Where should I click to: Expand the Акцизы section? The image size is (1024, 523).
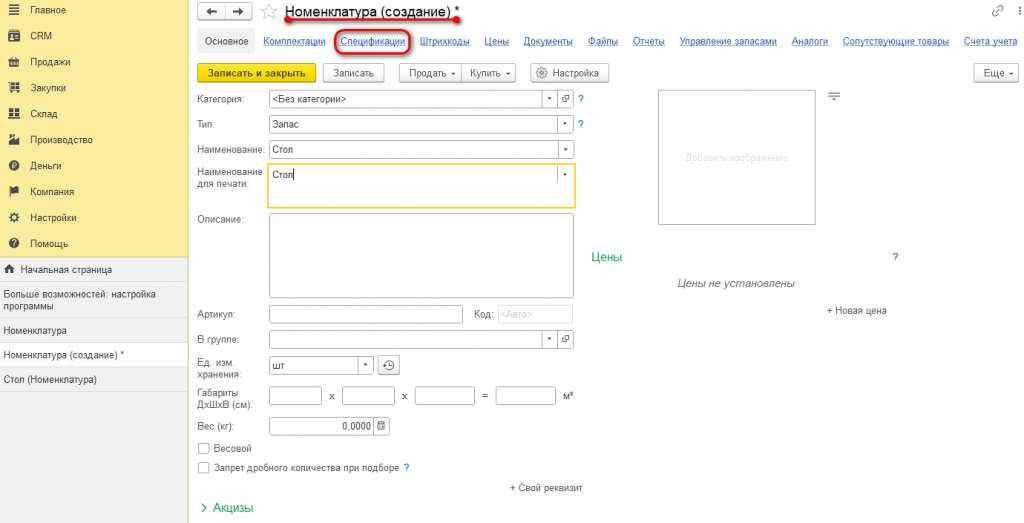point(226,508)
